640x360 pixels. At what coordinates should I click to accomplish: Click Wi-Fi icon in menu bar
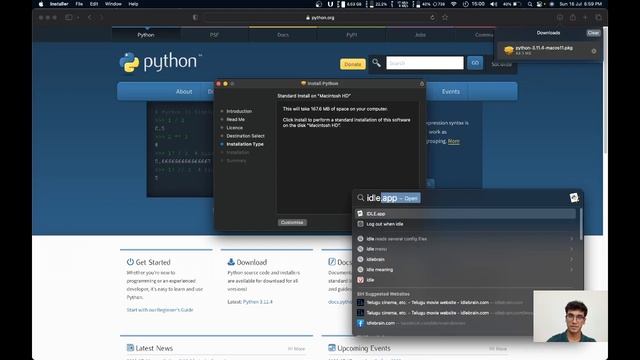pos(453,4)
